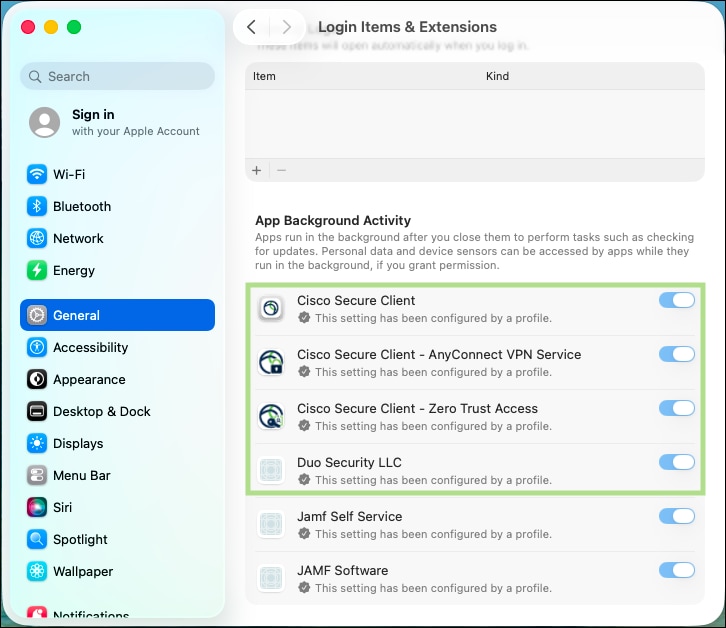Click the General gear icon
Viewport: 726px width, 628px height.
click(x=37, y=315)
